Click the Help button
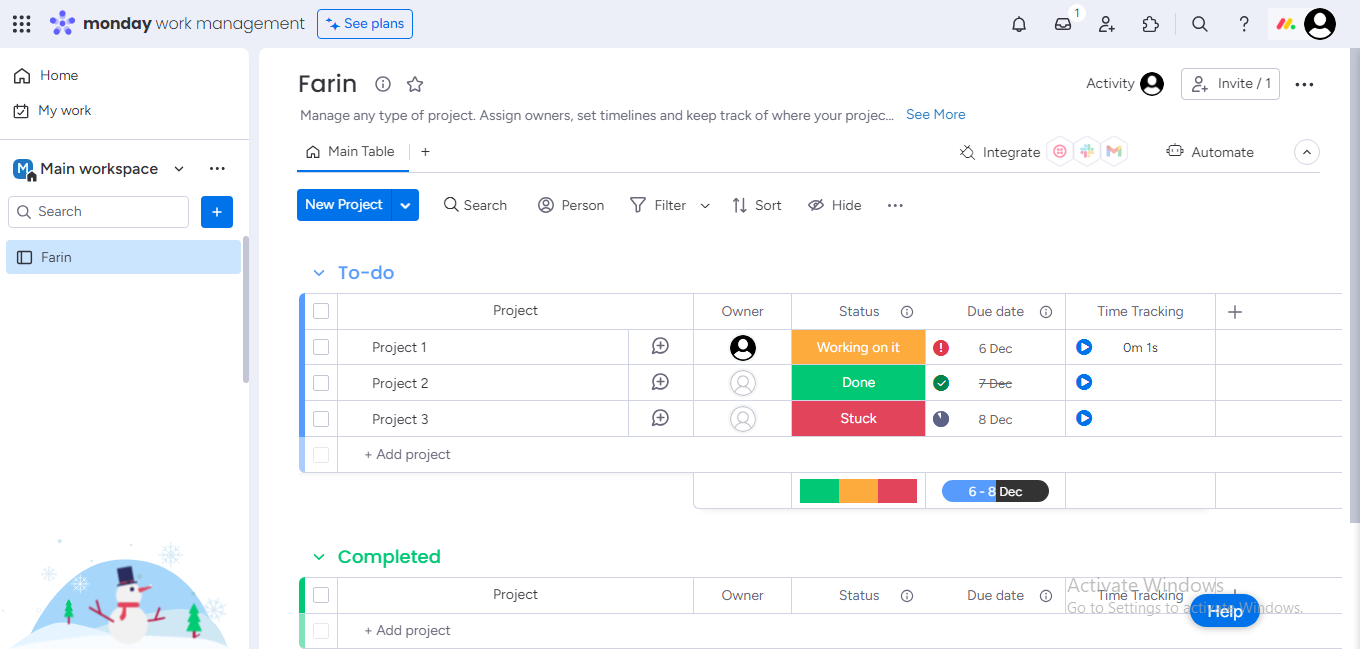The image size is (1360, 649). [x=1224, y=611]
